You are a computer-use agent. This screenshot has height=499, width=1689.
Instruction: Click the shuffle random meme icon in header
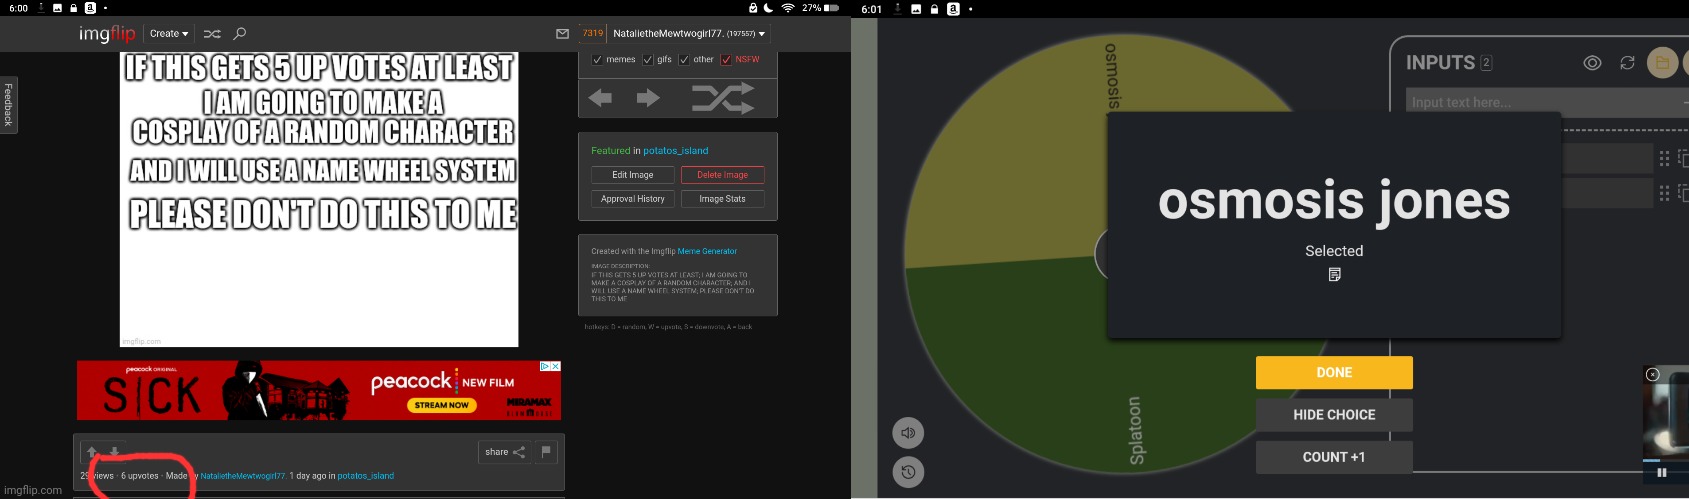[x=212, y=34]
